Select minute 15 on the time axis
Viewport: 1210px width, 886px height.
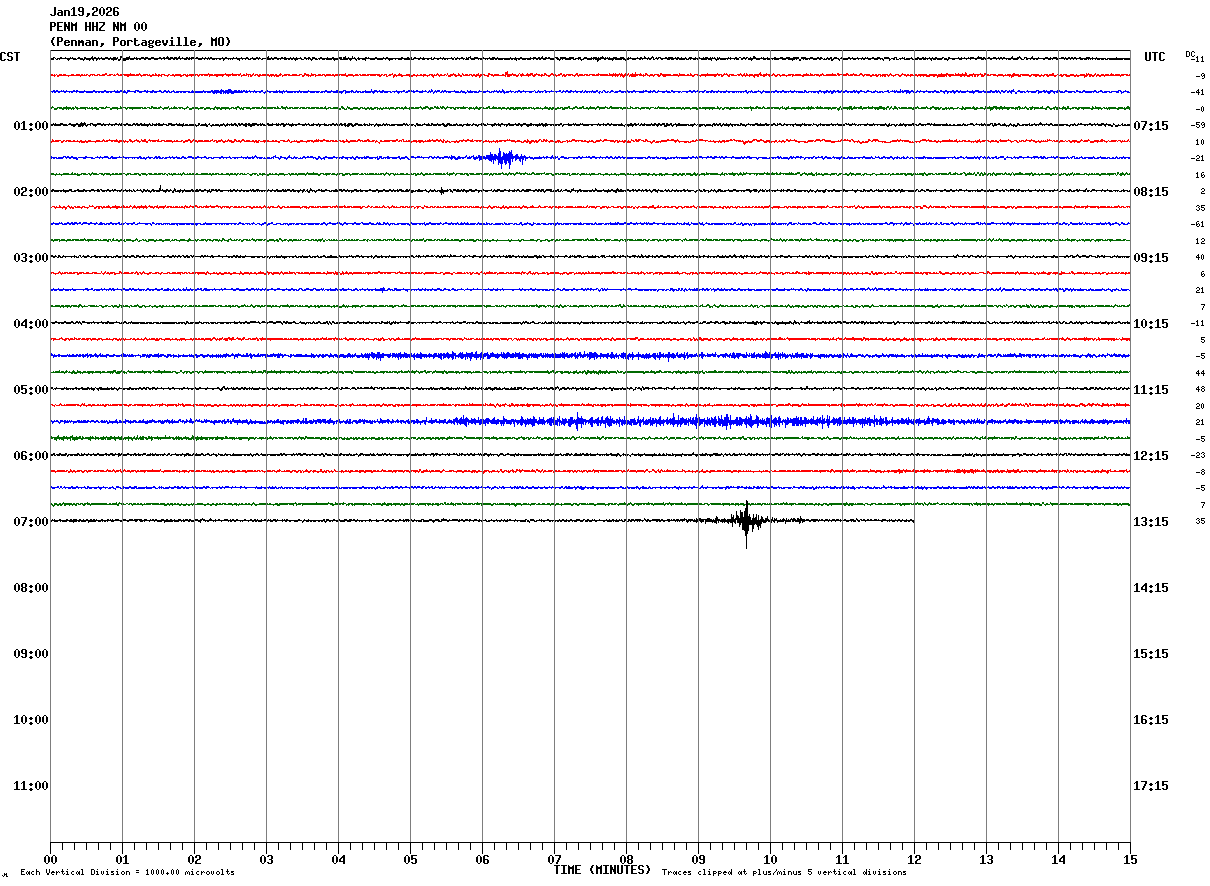(x=1129, y=859)
